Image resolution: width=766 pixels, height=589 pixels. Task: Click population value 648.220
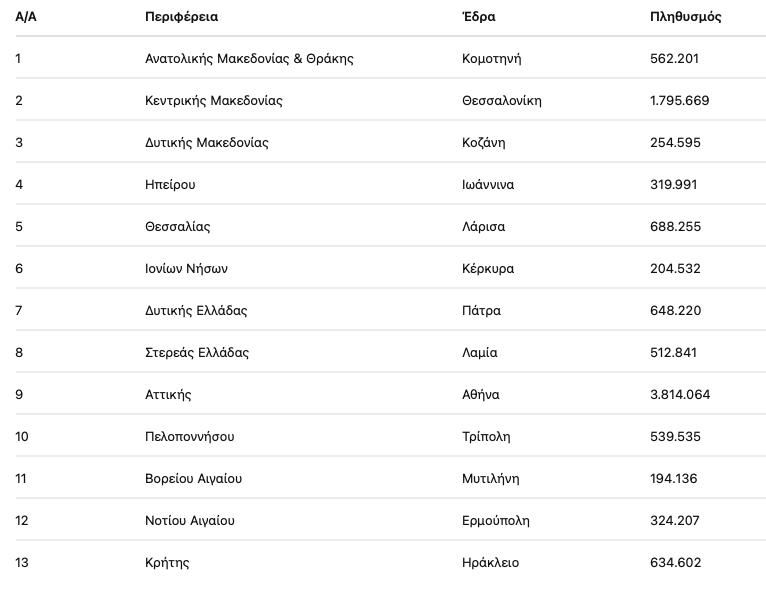tap(675, 311)
